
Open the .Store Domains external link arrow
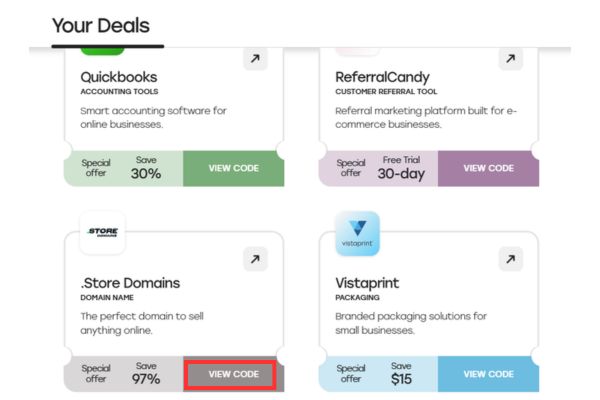click(256, 260)
